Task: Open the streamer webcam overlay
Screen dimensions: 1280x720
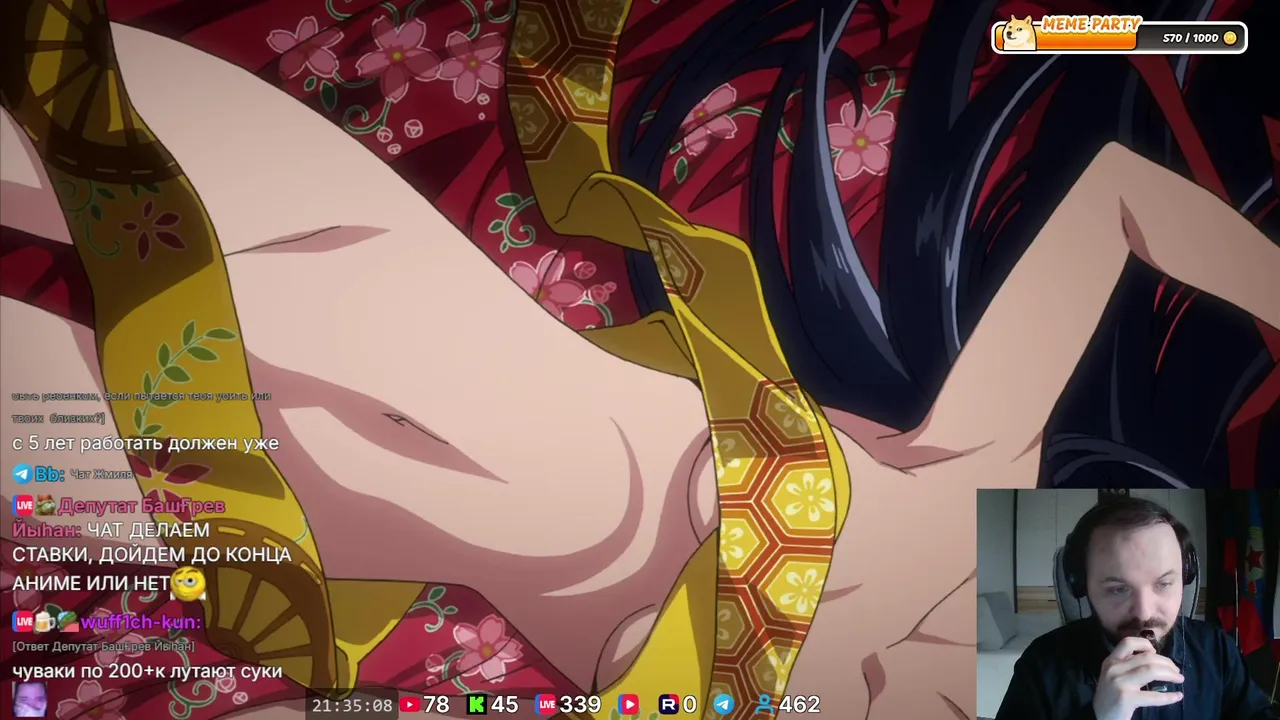Action: tap(1128, 604)
